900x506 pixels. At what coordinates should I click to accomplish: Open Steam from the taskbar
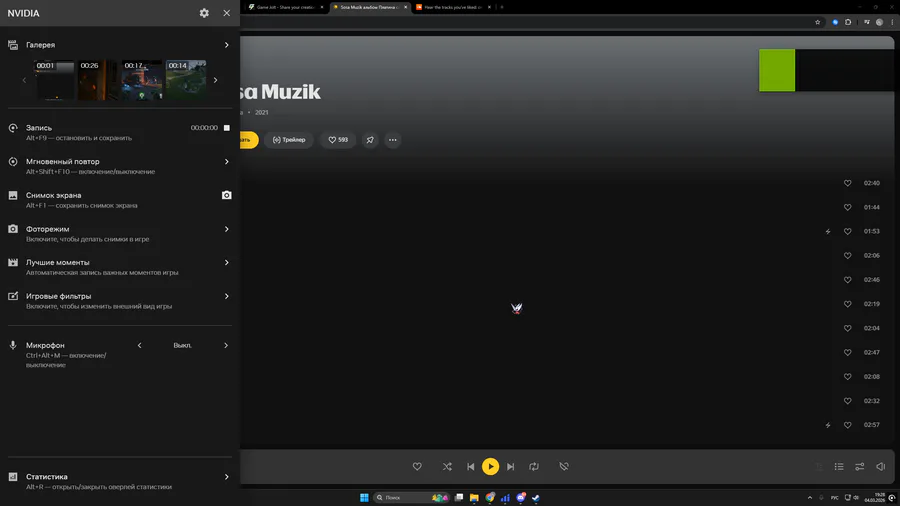[x=536, y=497]
